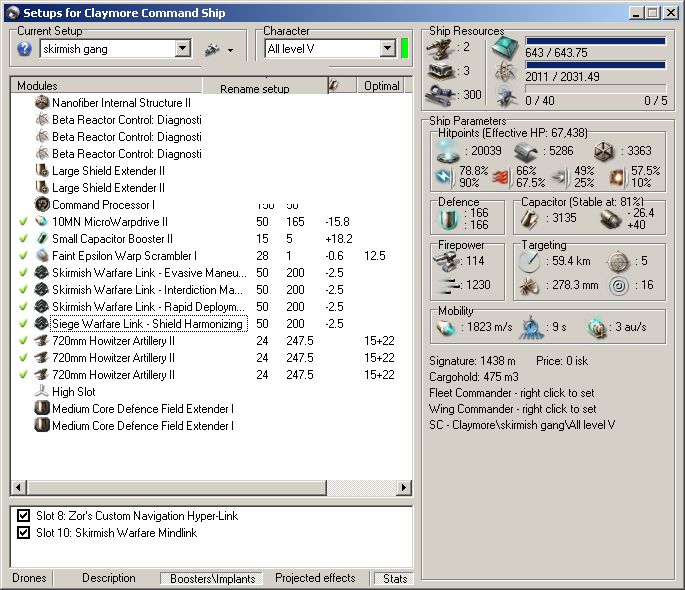Screen dimensions: 685x590
Task: Click the empty High Slot icon
Action: tap(42, 391)
